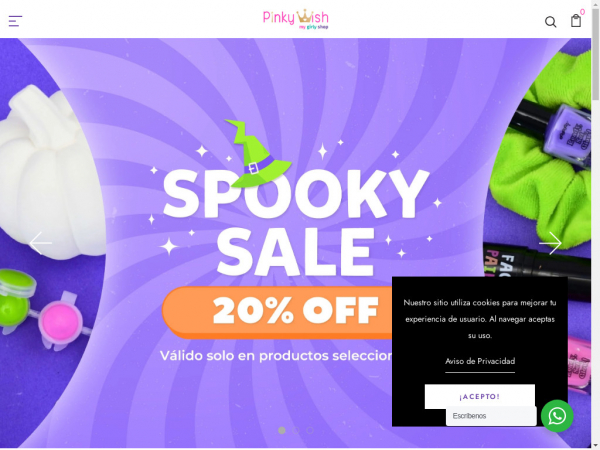Select the second carousel dot

click(296, 430)
